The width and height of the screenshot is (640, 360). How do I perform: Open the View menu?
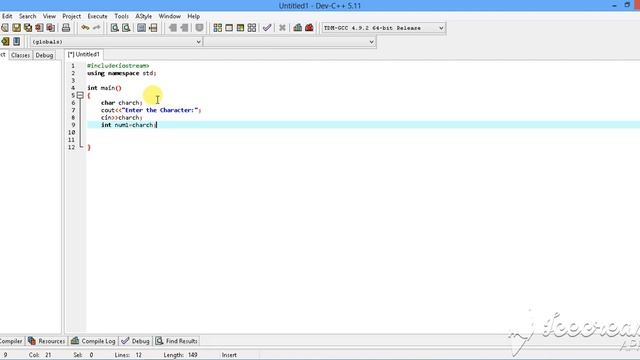coord(49,16)
